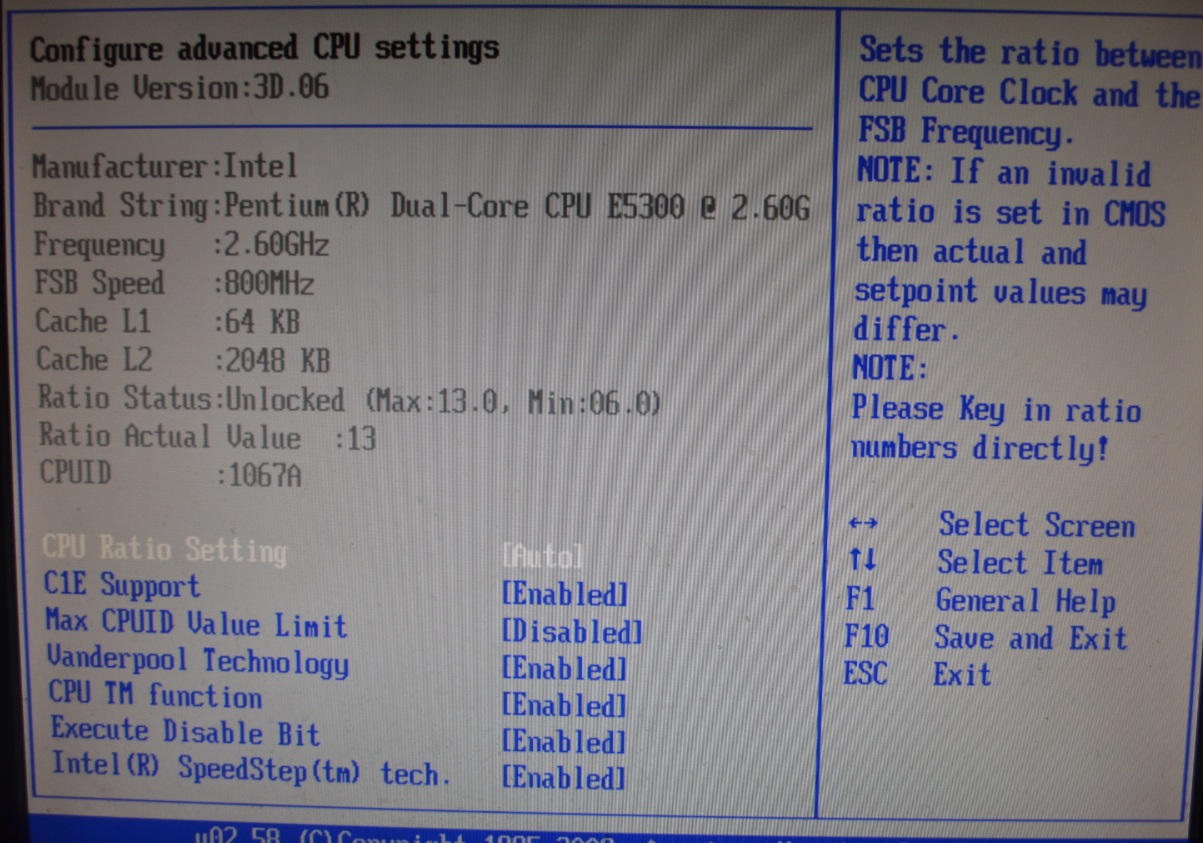Select Max CPUID Value Limit option

tap(196, 624)
